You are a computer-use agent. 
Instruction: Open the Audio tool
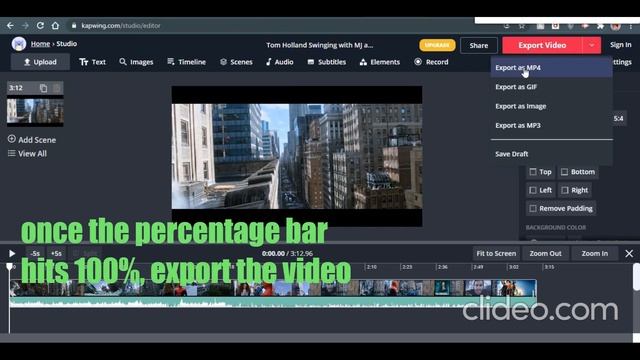click(x=280, y=62)
